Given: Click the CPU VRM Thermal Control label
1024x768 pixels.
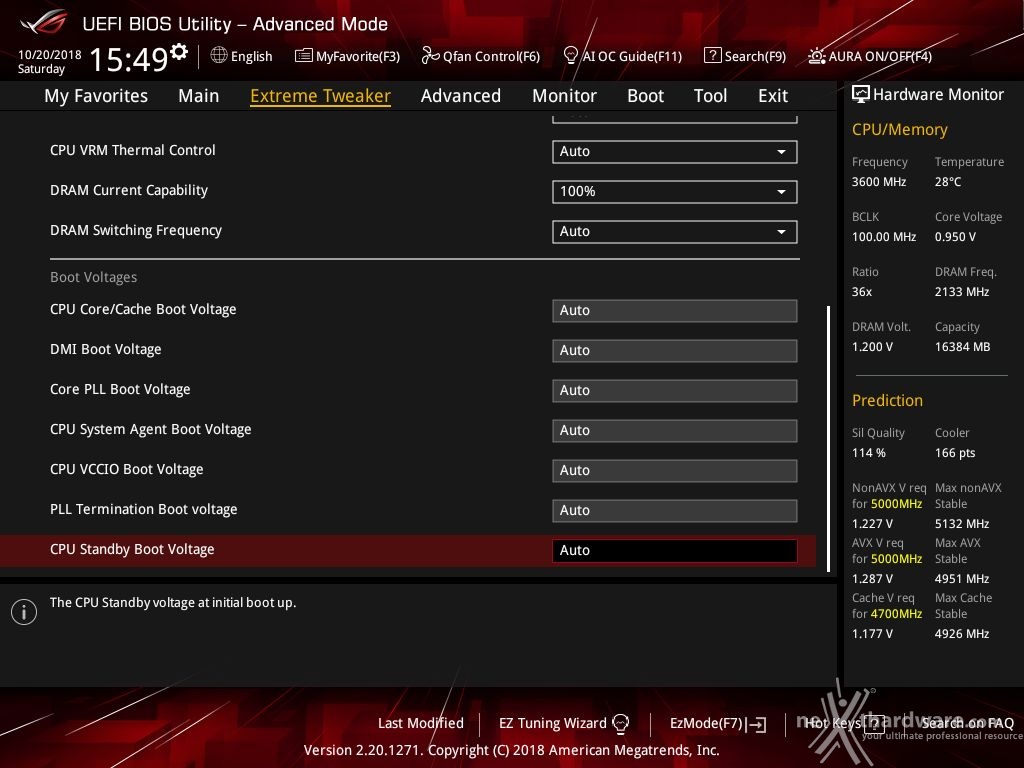Looking at the screenshot, I should click(133, 150).
